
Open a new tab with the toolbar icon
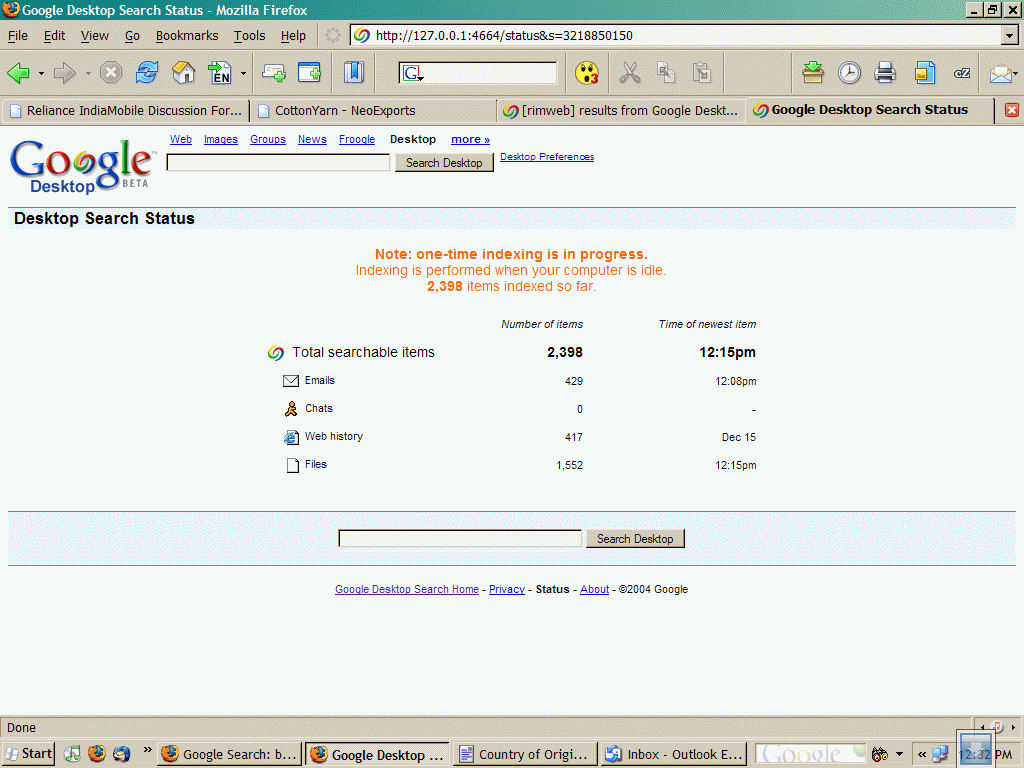(274, 72)
